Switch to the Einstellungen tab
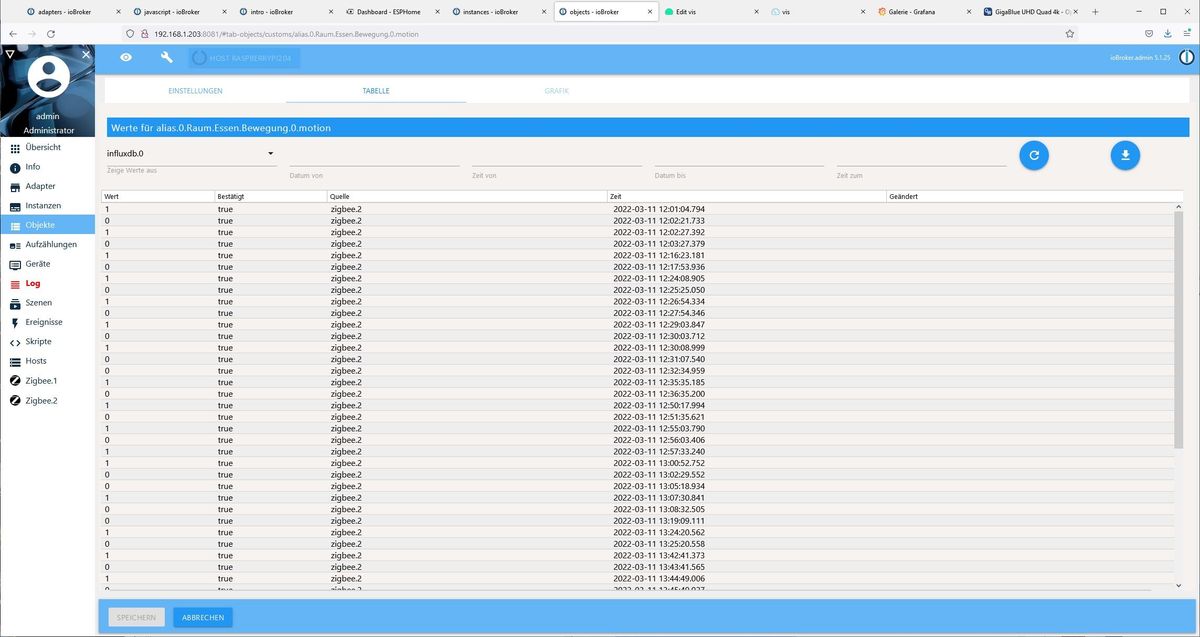This screenshot has width=1200, height=637. pos(195,91)
